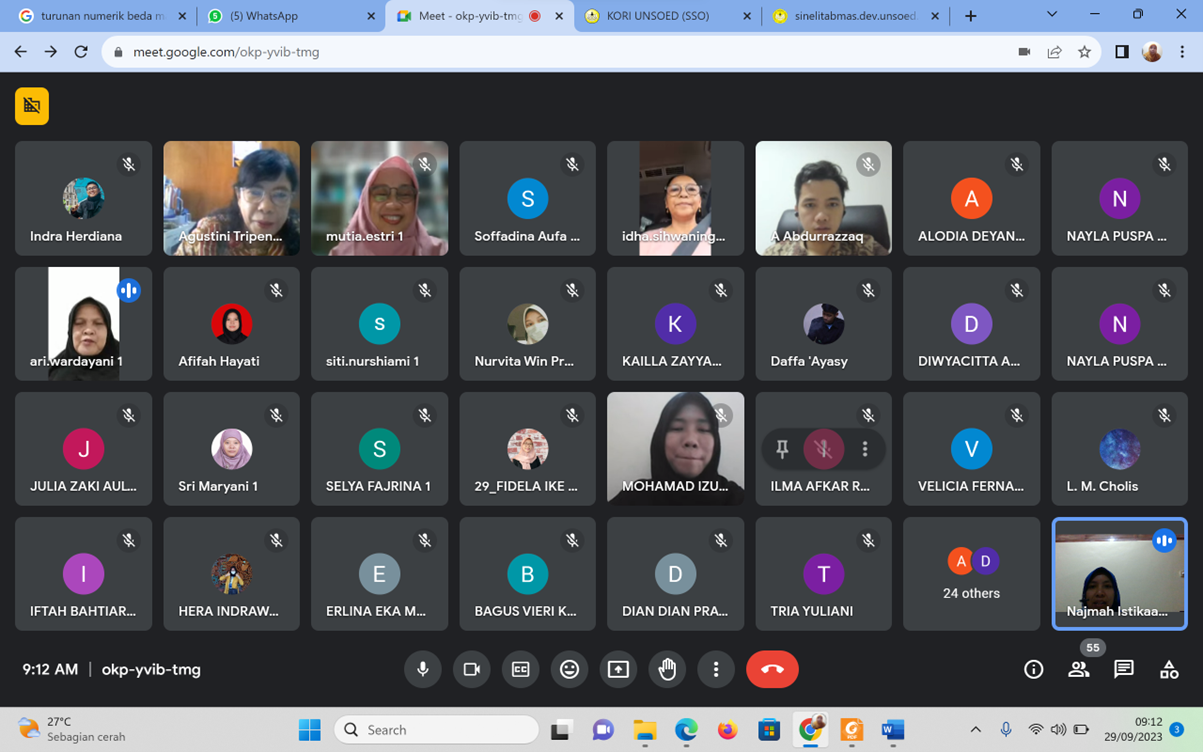Viewport: 1203px width, 752px height.
Task: Open Microsoft Word from the taskbar
Action: (x=892, y=730)
